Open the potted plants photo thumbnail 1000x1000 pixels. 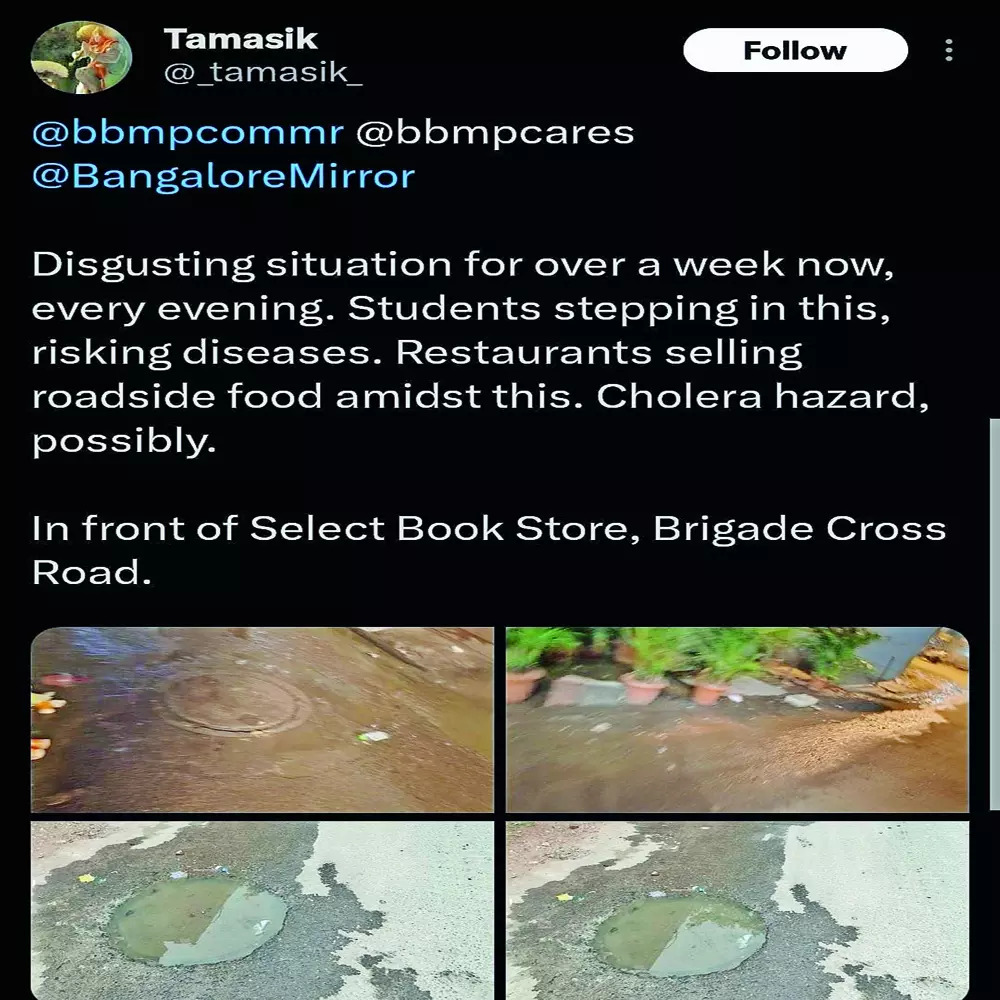737,719
